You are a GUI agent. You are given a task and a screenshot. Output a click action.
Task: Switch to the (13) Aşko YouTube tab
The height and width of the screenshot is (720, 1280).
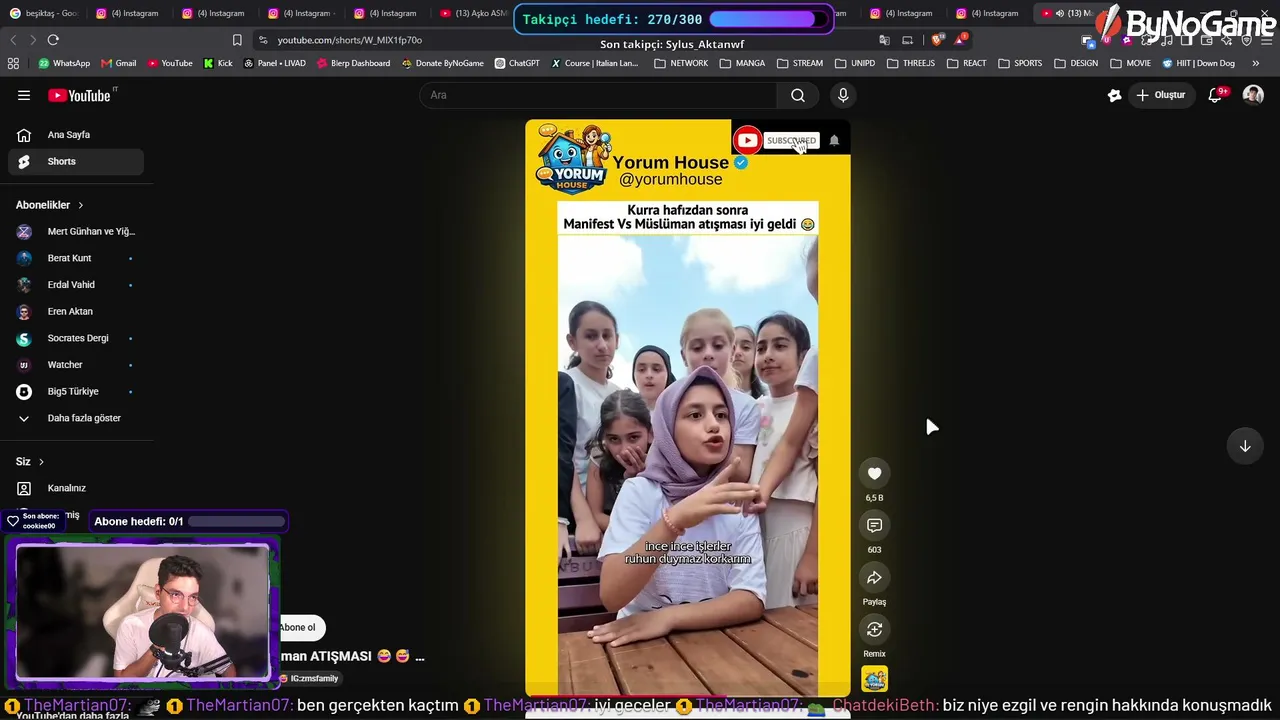474,13
